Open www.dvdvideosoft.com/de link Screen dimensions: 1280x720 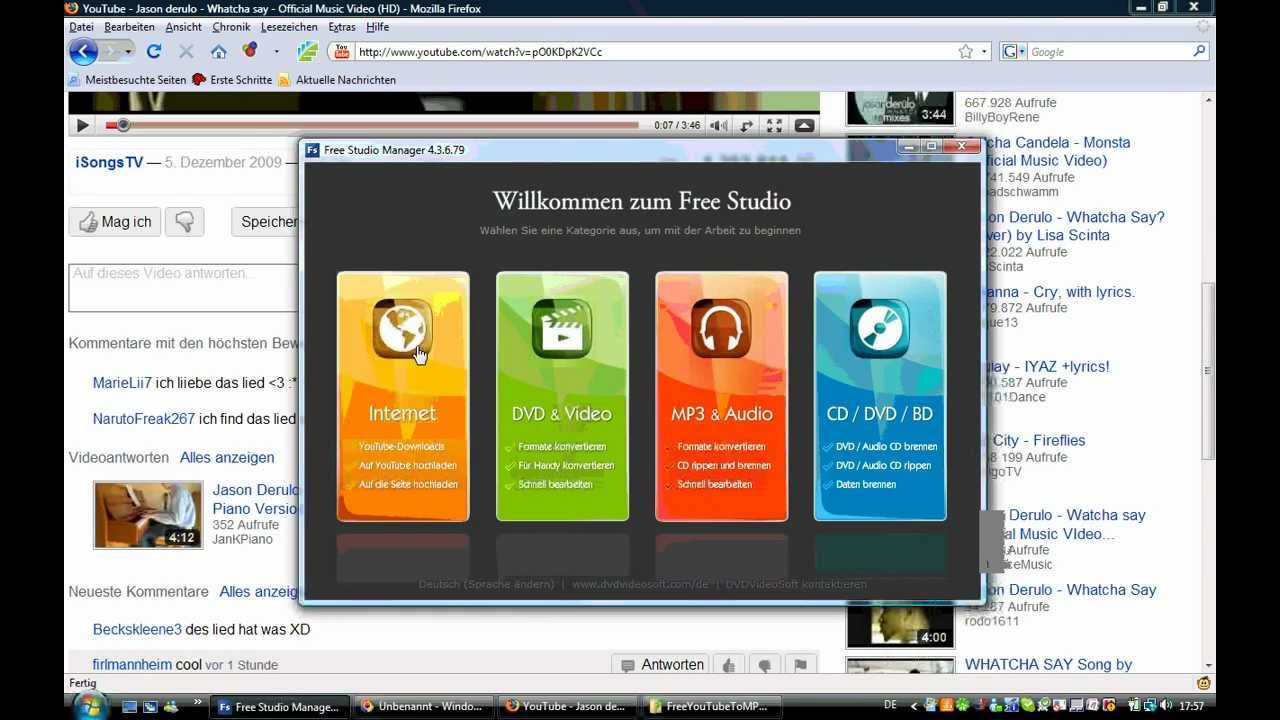click(x=640, y=584)
